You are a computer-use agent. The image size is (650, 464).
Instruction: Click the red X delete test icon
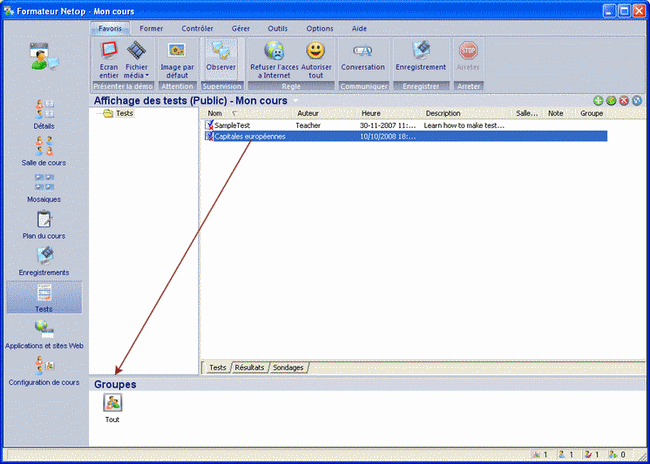coord(624,101)
